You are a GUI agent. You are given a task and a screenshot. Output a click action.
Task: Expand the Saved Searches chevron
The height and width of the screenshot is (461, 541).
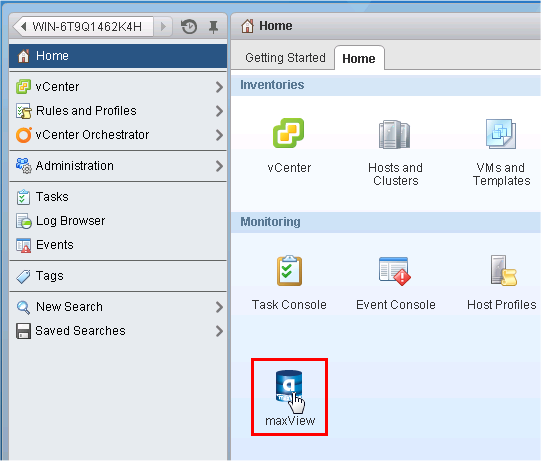219,331
